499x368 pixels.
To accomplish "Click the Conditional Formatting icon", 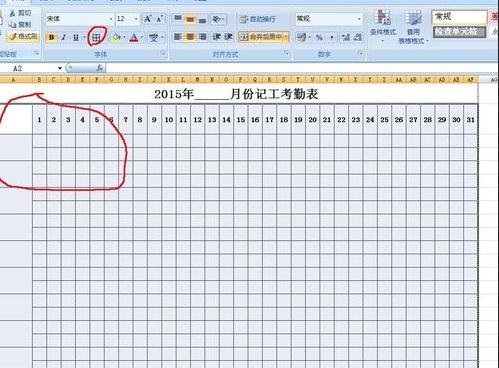I will pos(383,26).
